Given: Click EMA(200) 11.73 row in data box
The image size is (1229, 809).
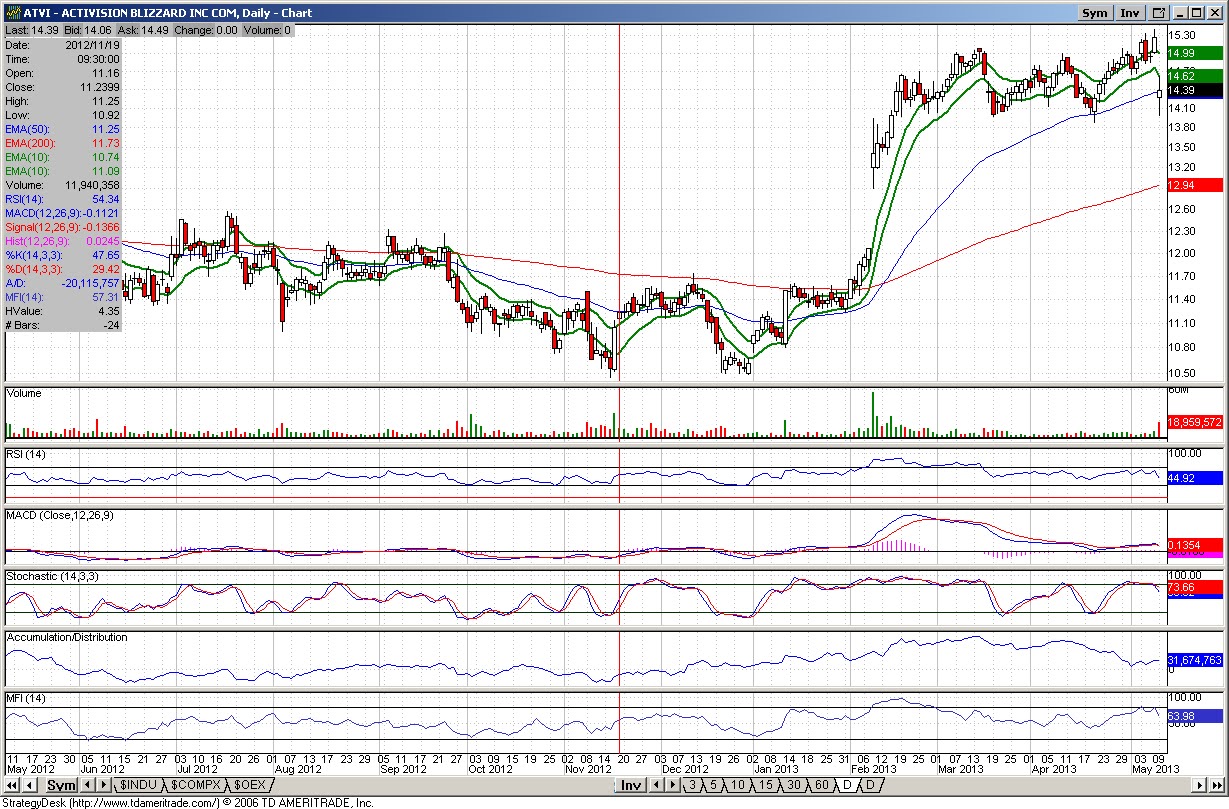Looking at the screenshot, I should click(62, 143).
